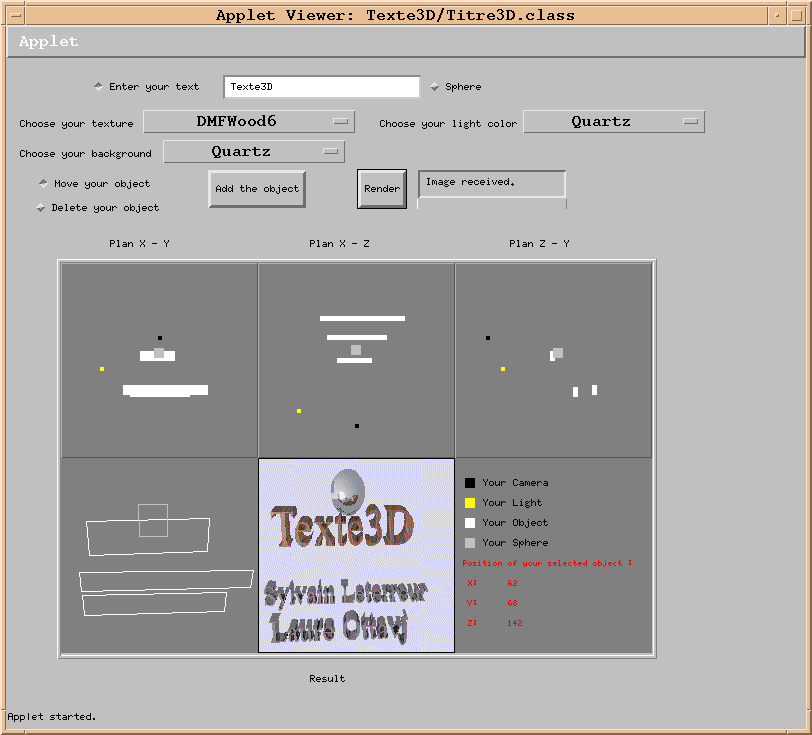This screenshot has height=735, width=812.
Task: Expand the light color Quartz dropdown
Action: 613,121
